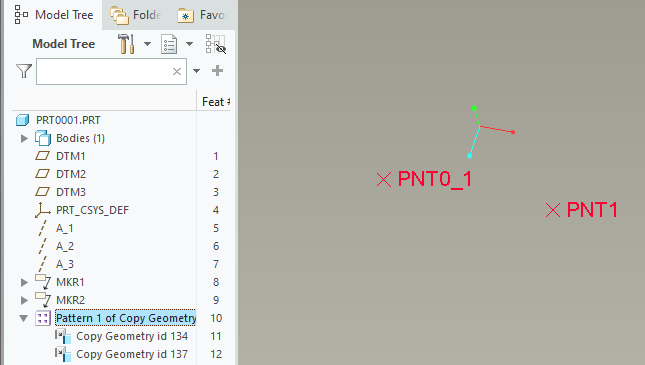The width and height of the screenshot is (645, 365).
Task: Click the Model Tree settings hammer icon
Action: (x=126, y=44)
